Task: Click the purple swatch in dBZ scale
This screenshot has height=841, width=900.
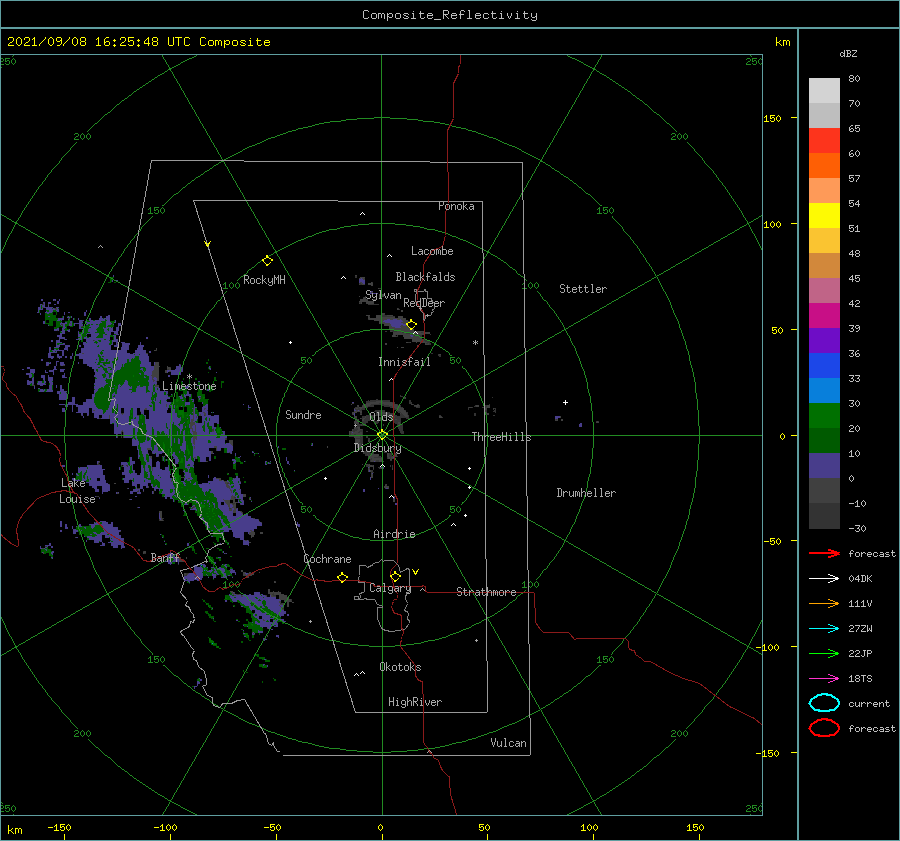Action: coord(824,340)
